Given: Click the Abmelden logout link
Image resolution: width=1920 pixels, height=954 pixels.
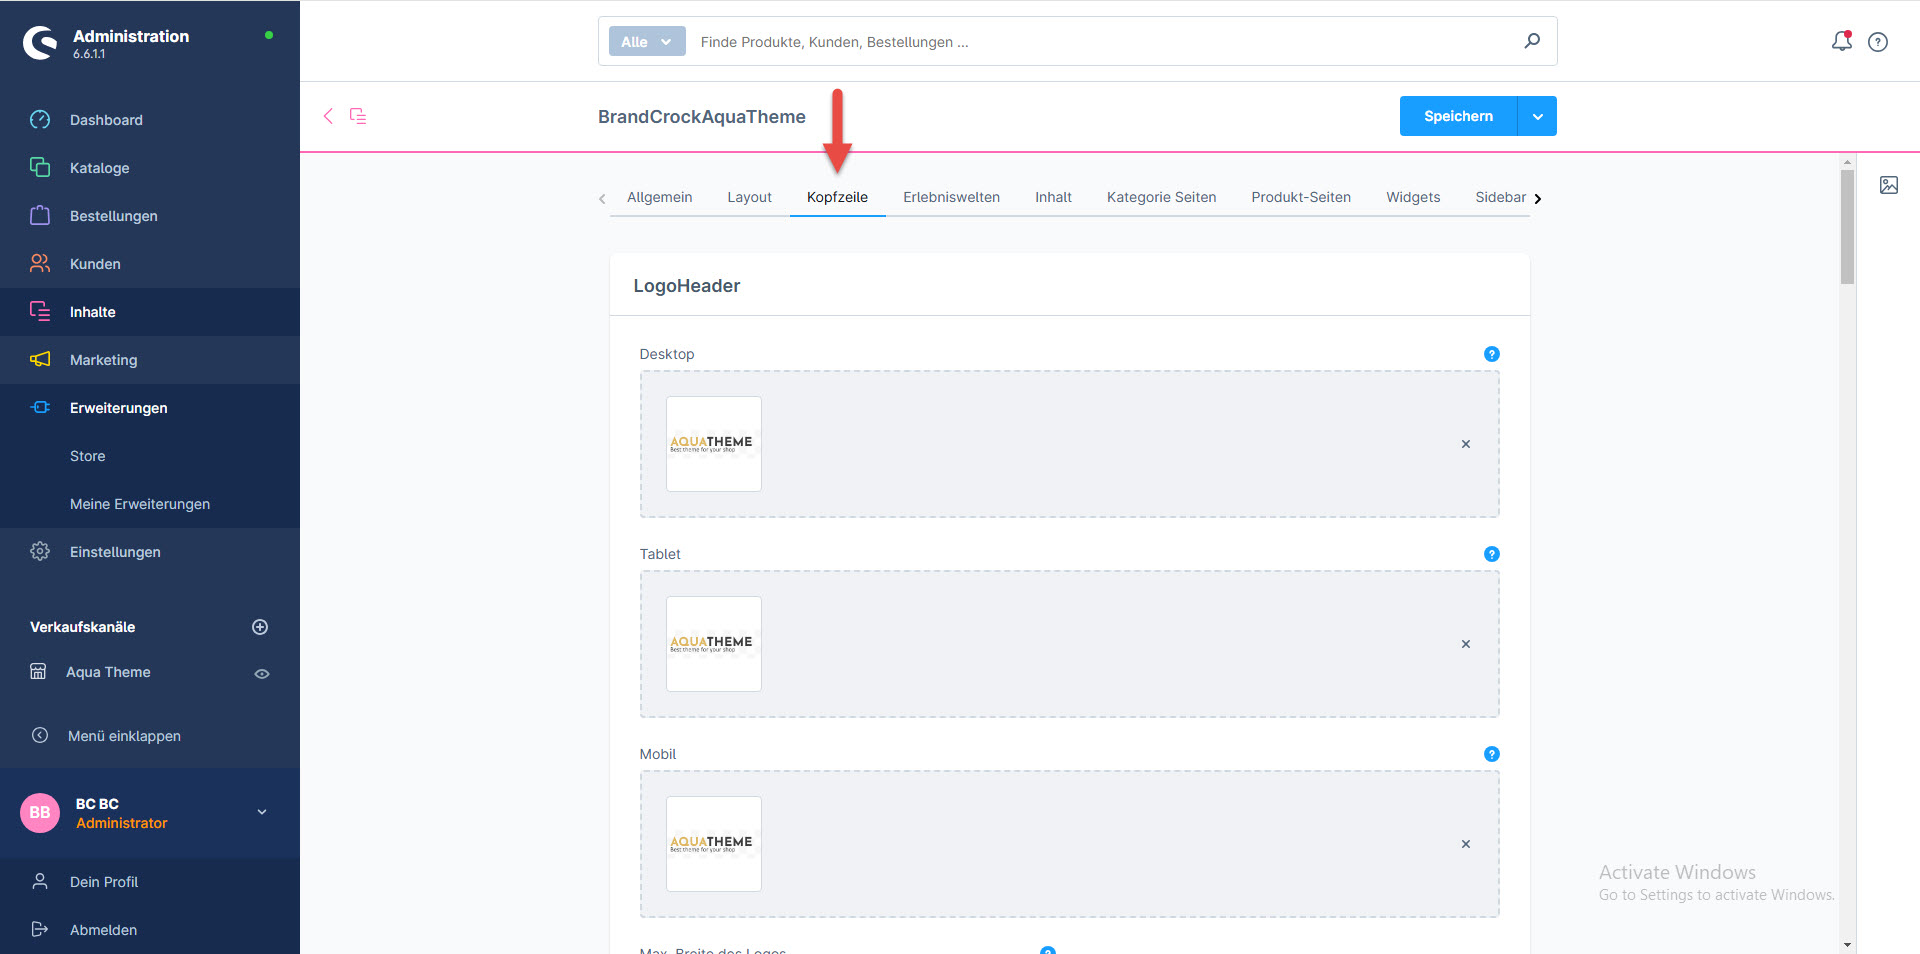Looking at the screenshot, I should point(103,930).
